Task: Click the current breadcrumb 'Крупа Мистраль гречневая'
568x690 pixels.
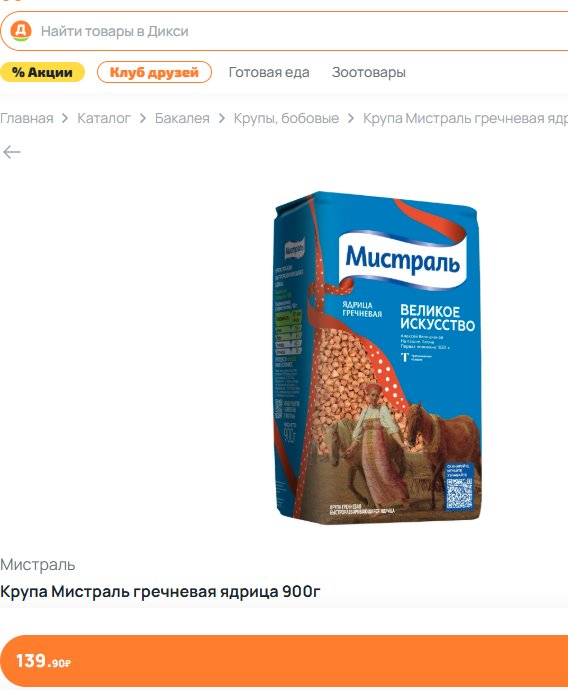Action: (x=465, y=118)
